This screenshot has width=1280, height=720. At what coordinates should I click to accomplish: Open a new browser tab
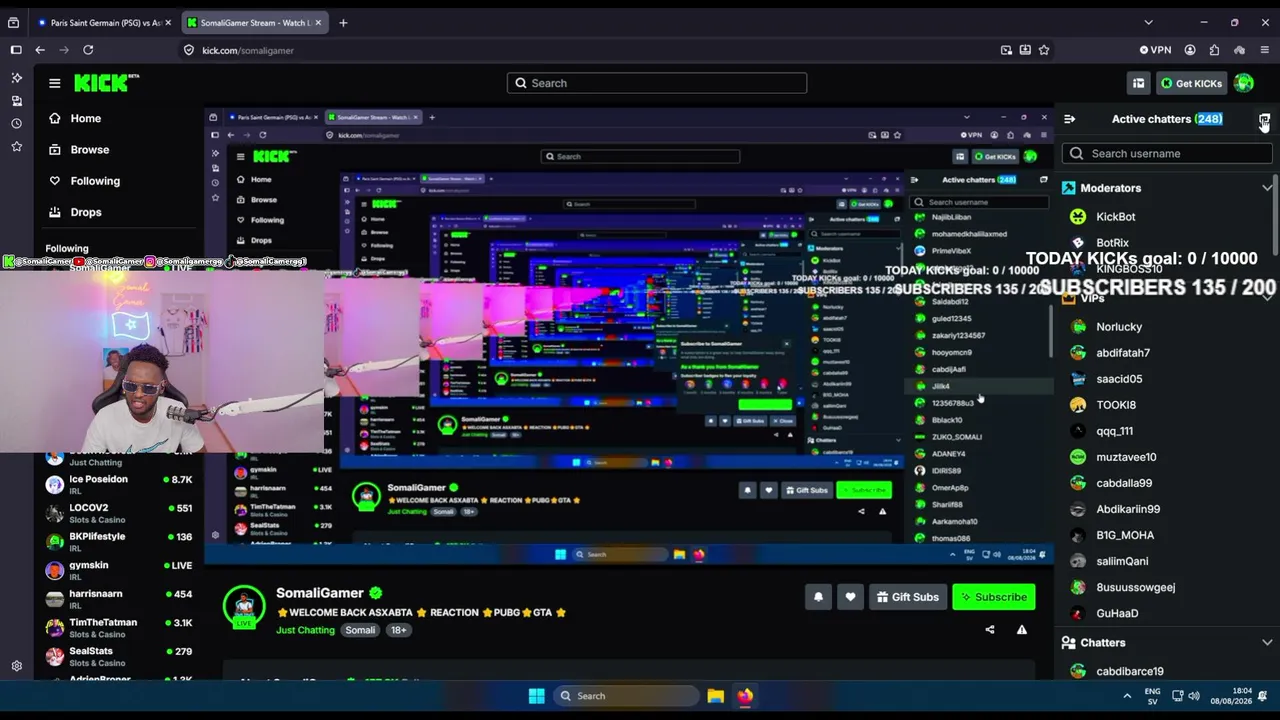tap(343, 22)
